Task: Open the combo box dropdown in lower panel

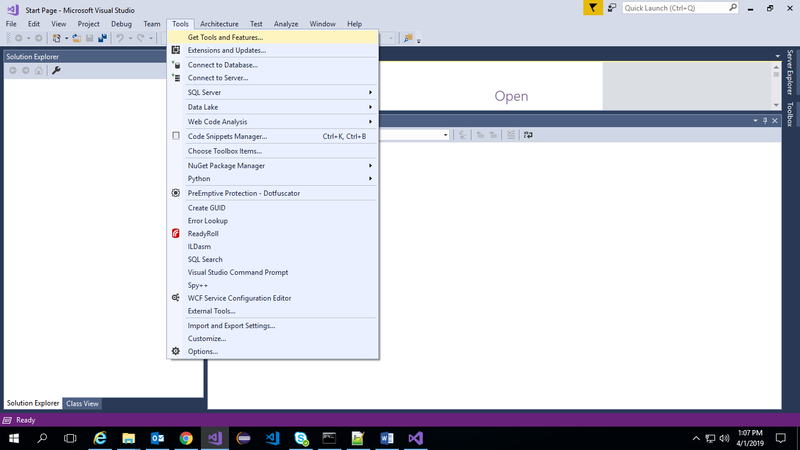Action: coord(444,134)
